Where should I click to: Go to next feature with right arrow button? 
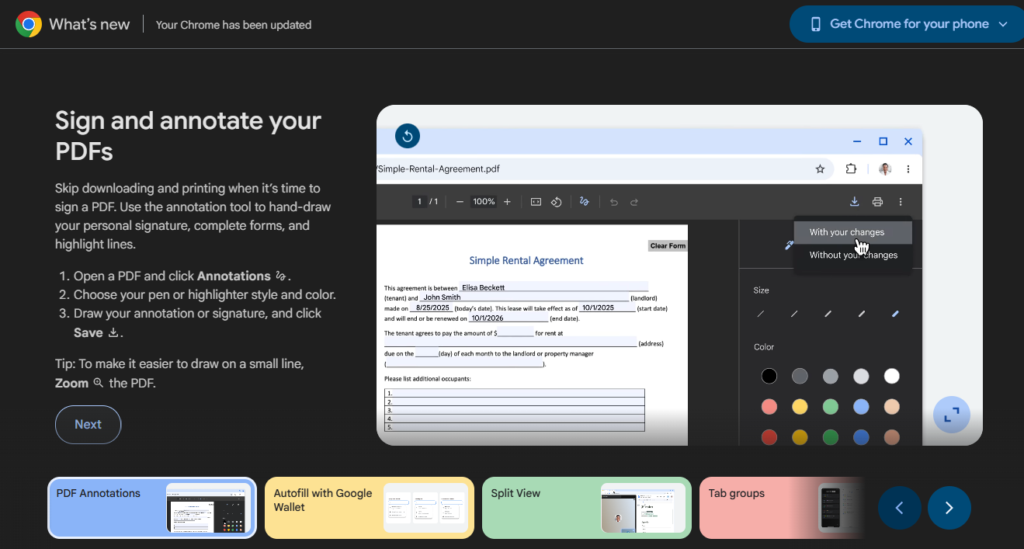[x=949, y=507]
